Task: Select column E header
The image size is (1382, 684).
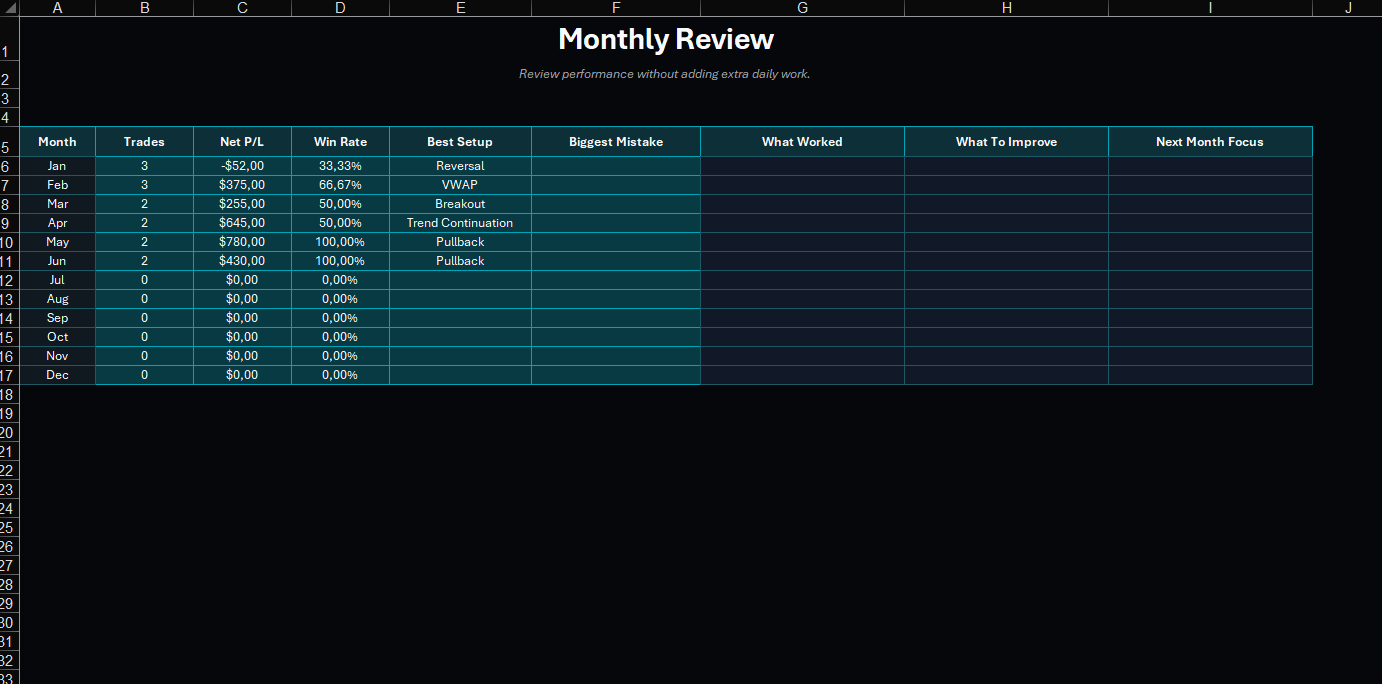Action: [x=460, y=8]
